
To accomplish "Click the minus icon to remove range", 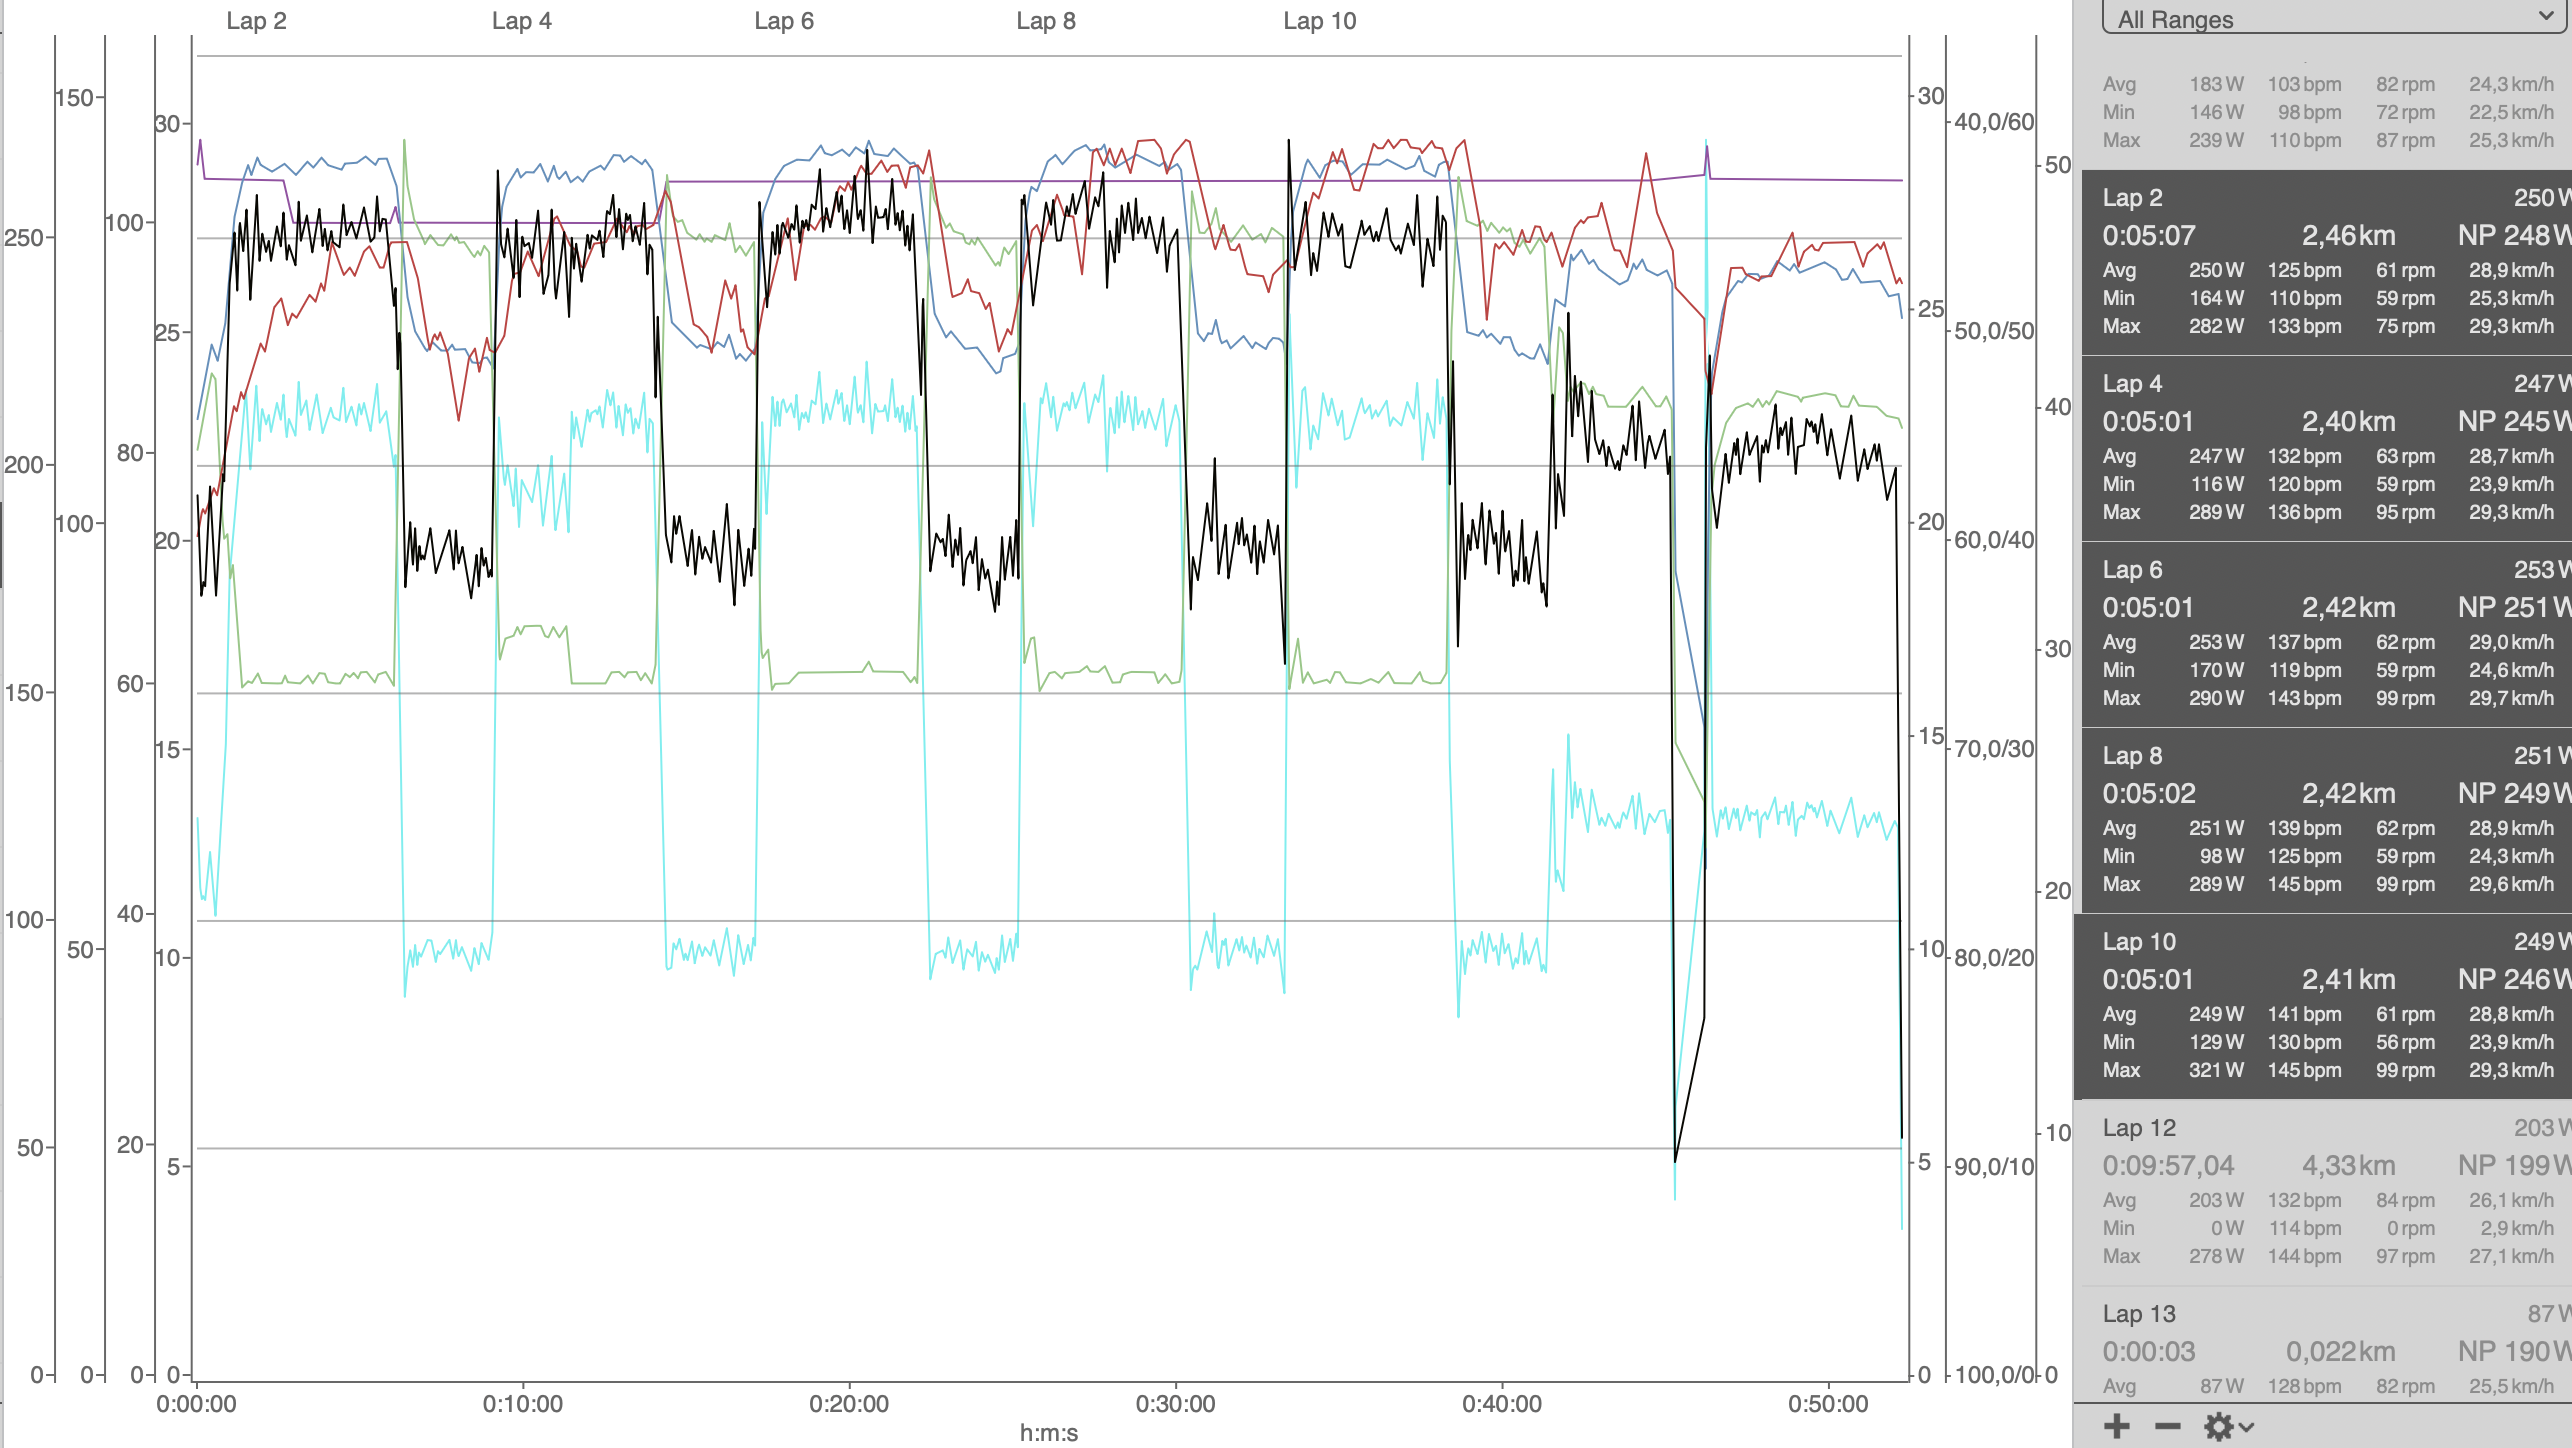I will coord(2167,1426).
